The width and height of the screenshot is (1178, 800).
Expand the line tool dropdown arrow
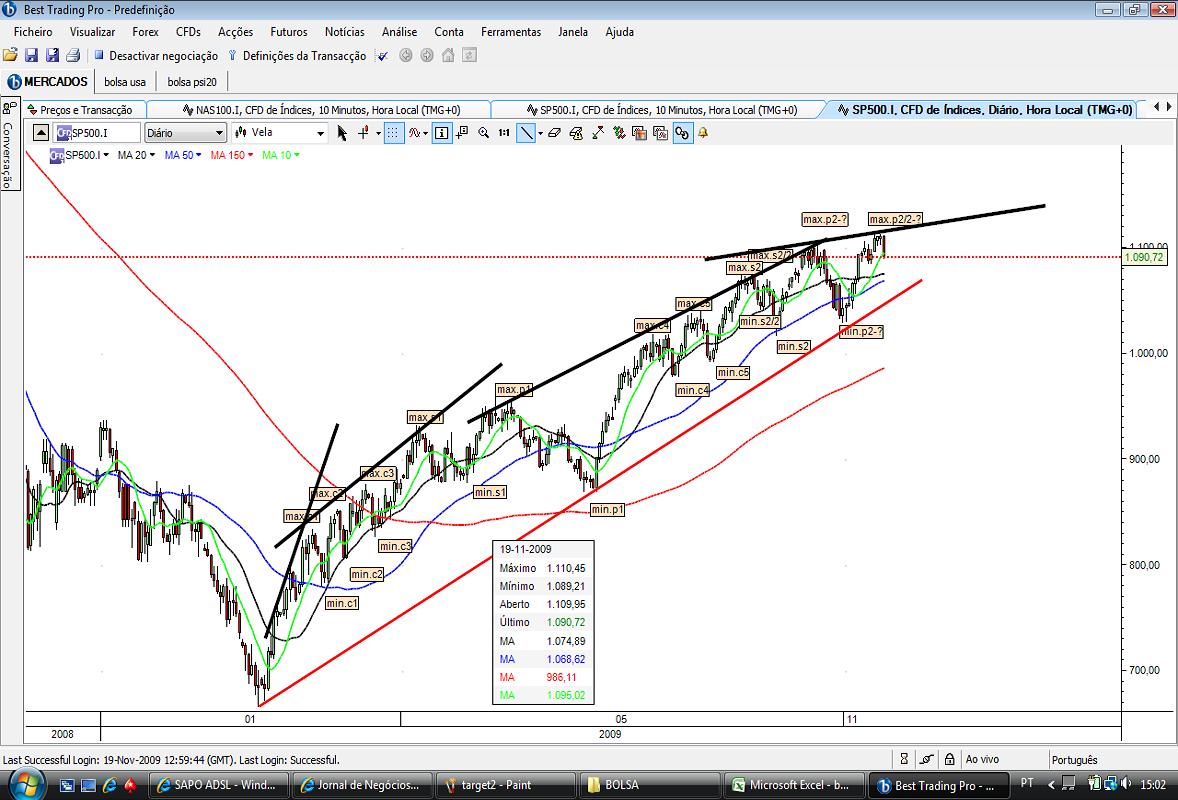pos(538,134)
